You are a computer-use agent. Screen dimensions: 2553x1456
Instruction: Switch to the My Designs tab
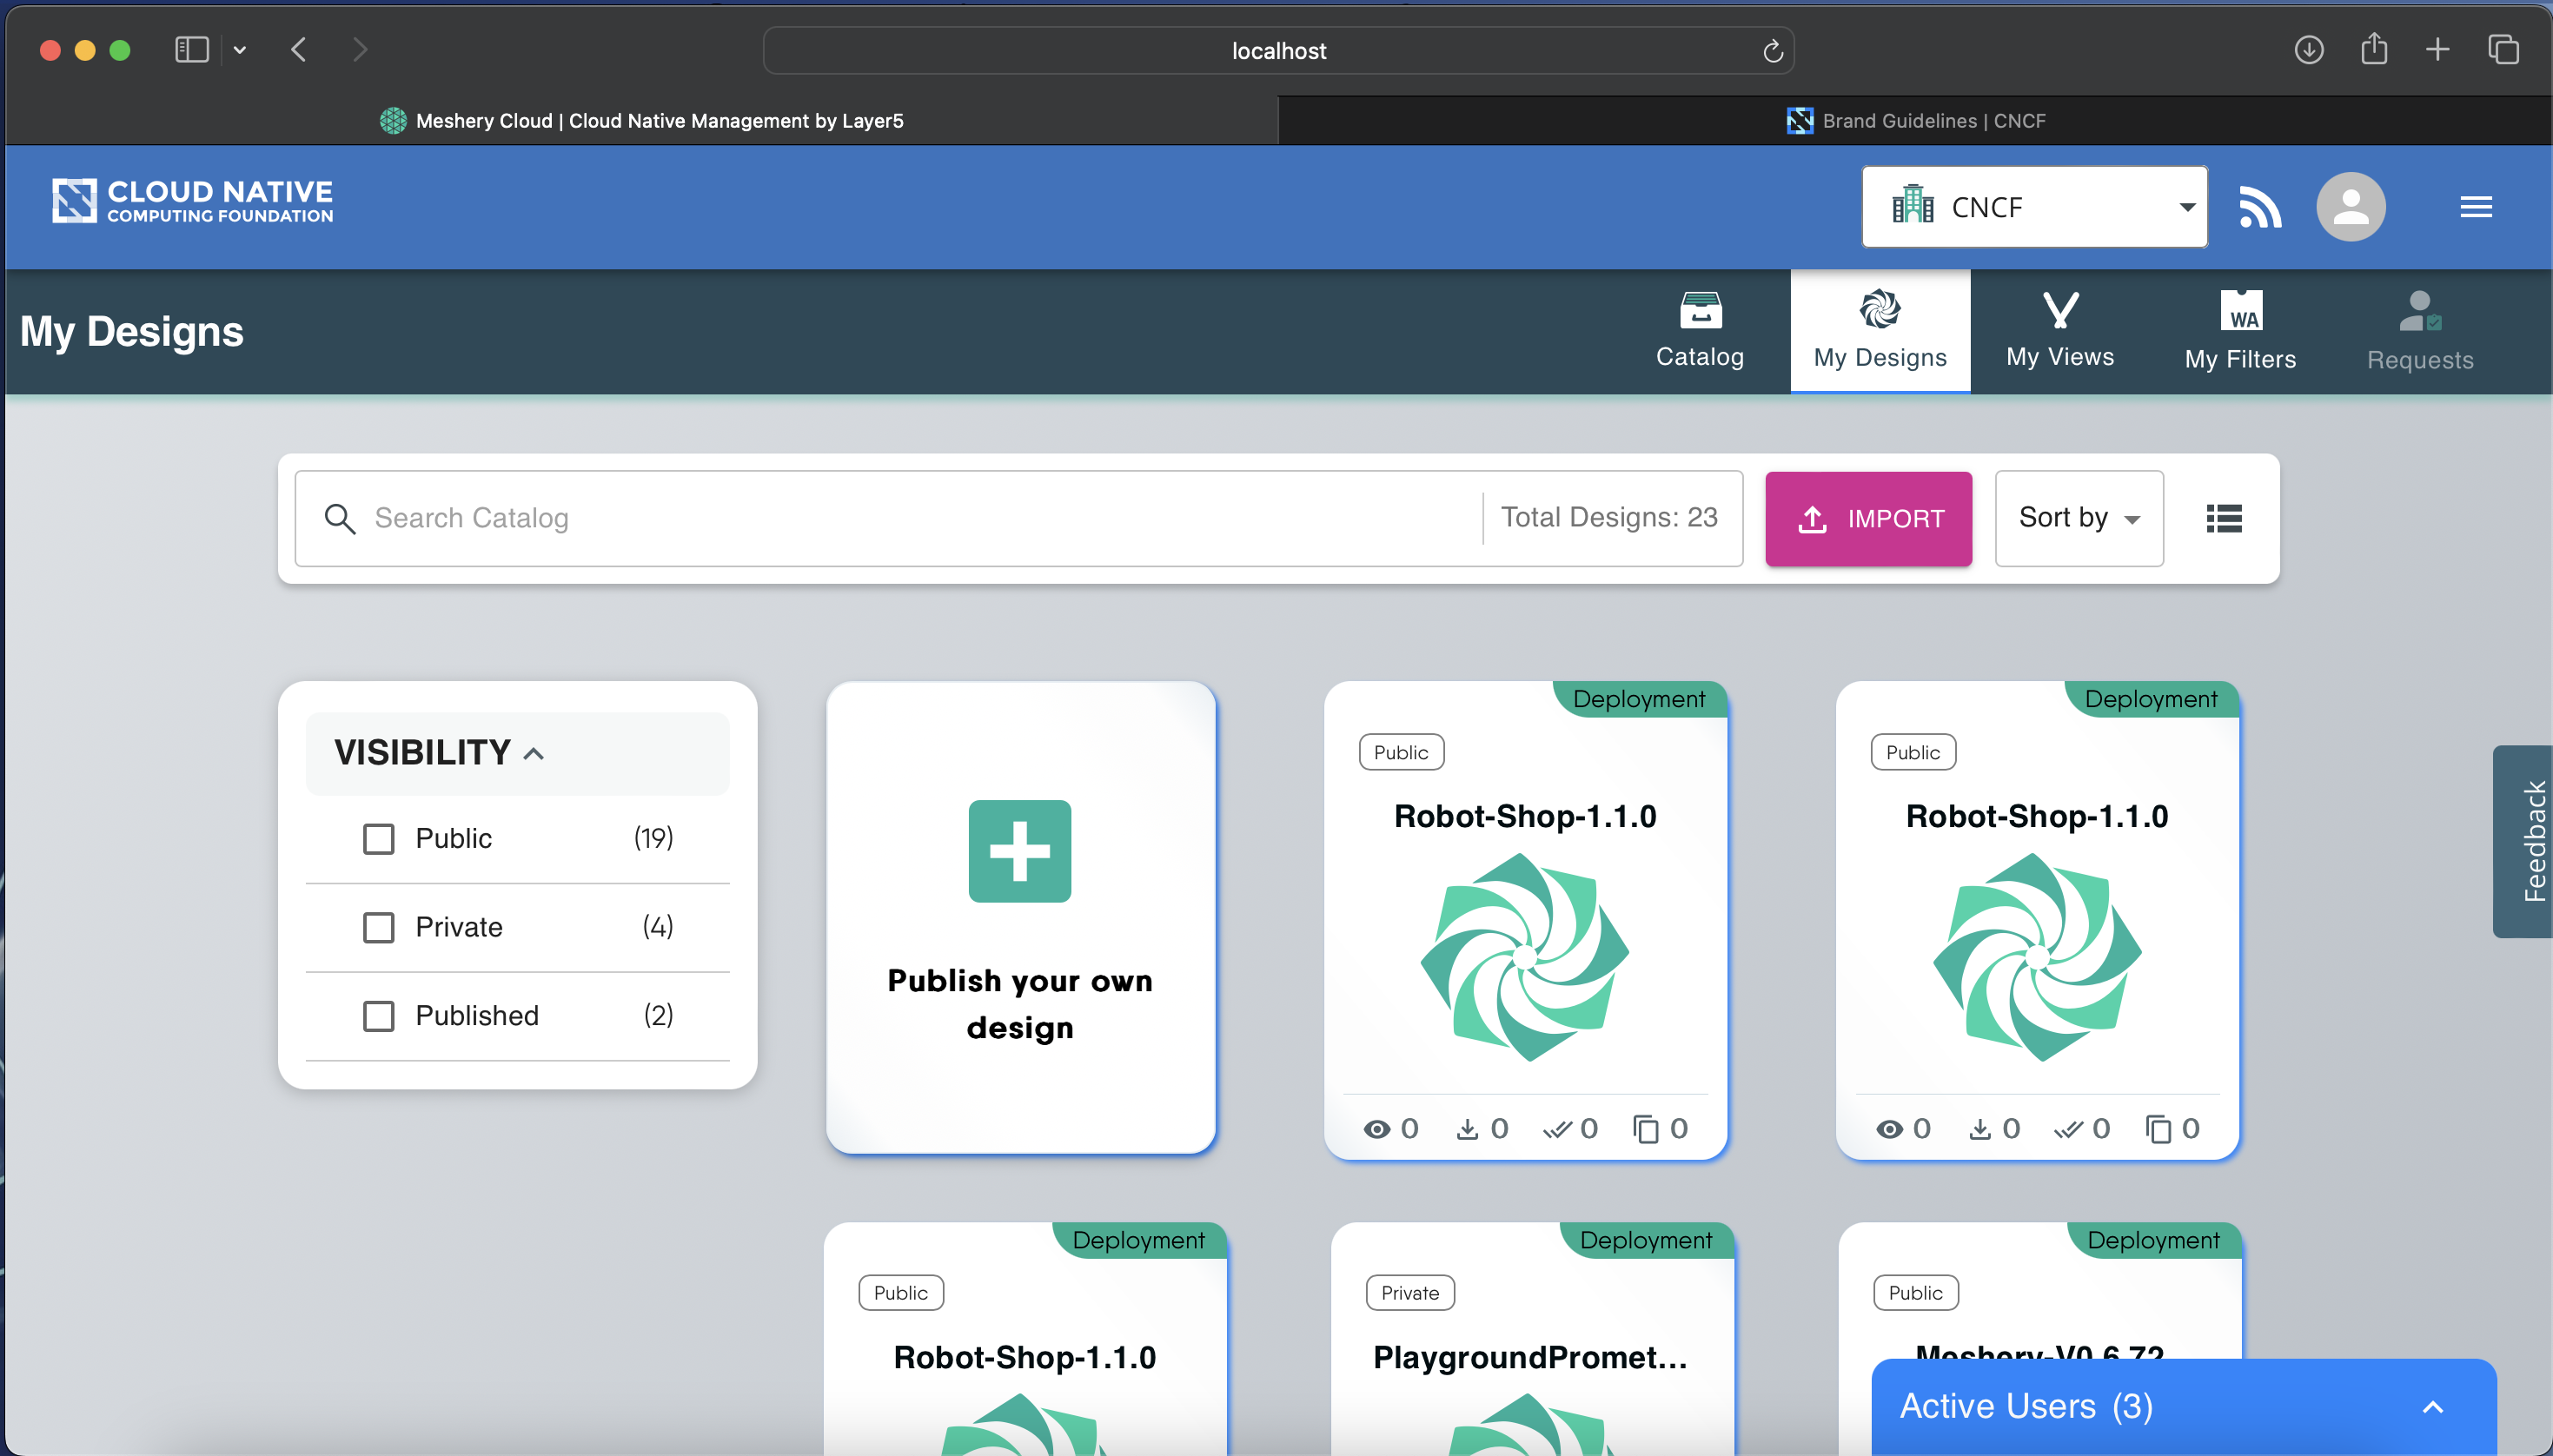click(x=1879, y=330)
